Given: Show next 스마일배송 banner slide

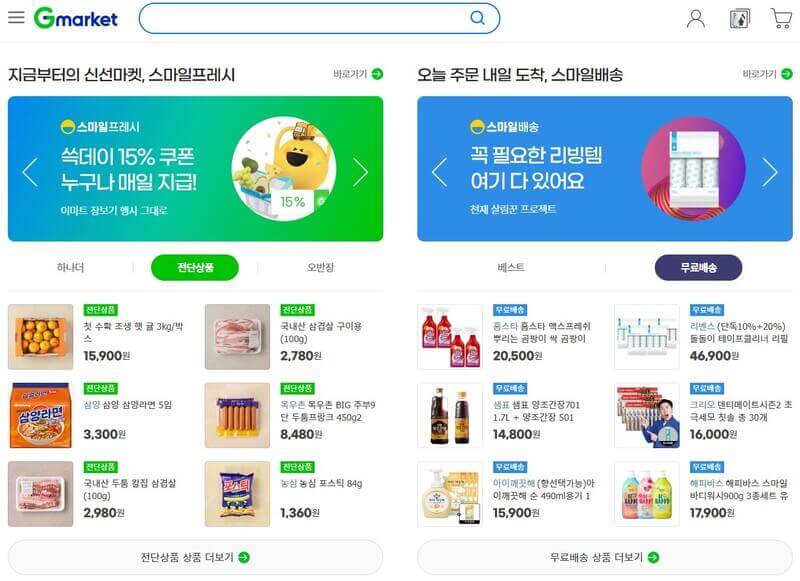Looking at the screenshot, I should tap(770, 172).
